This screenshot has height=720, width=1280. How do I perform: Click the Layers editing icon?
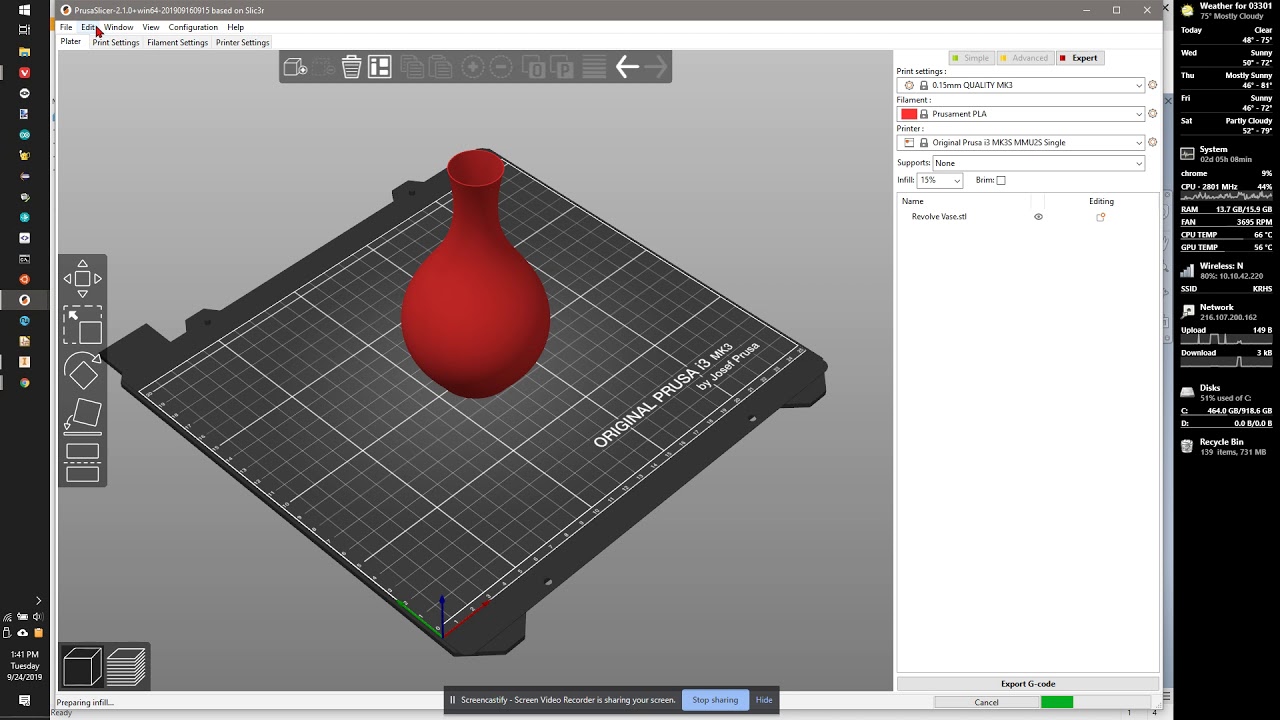click(x=594, y=67)
